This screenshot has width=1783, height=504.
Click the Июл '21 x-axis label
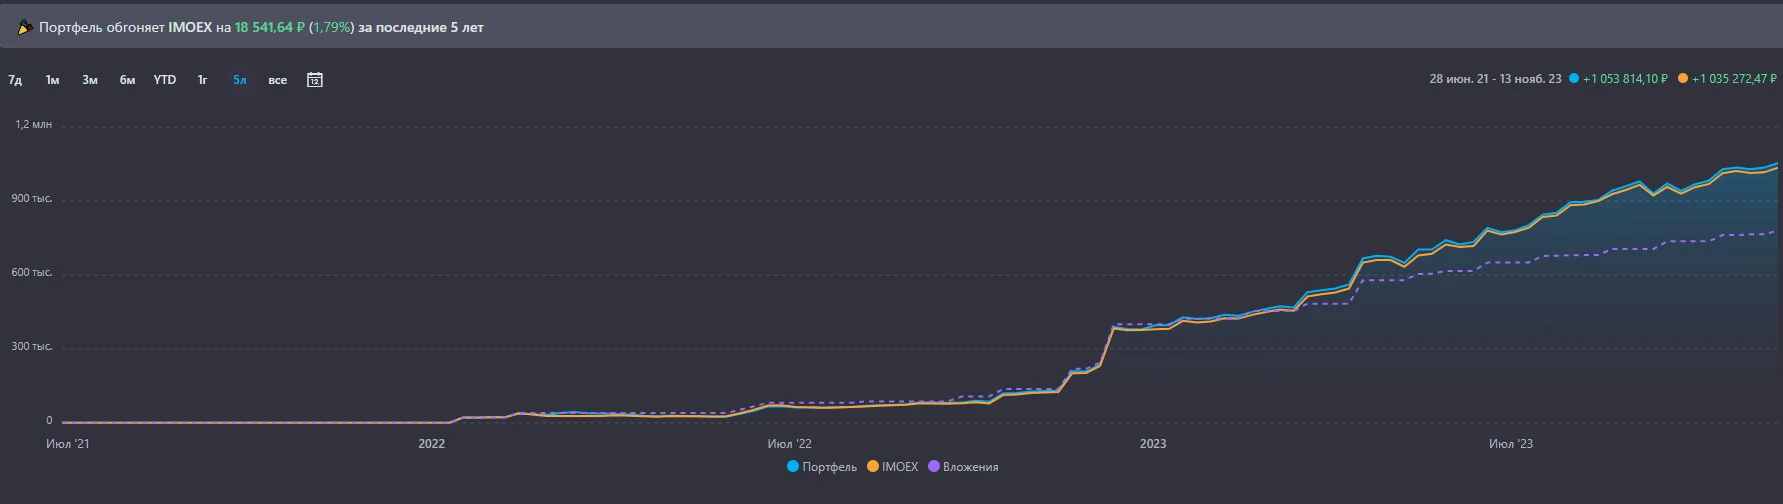click(68, 443)
